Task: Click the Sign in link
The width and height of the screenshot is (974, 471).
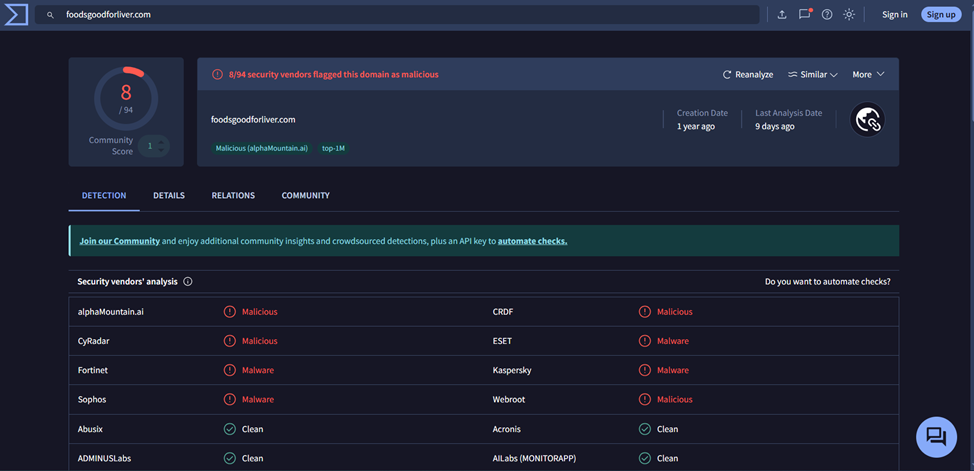Action: click(894, 15)
